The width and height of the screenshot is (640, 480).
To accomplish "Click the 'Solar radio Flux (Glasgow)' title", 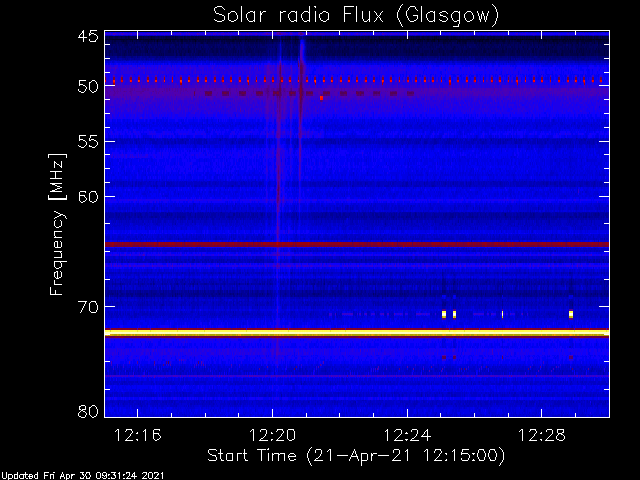I will [x=356, y=16].
